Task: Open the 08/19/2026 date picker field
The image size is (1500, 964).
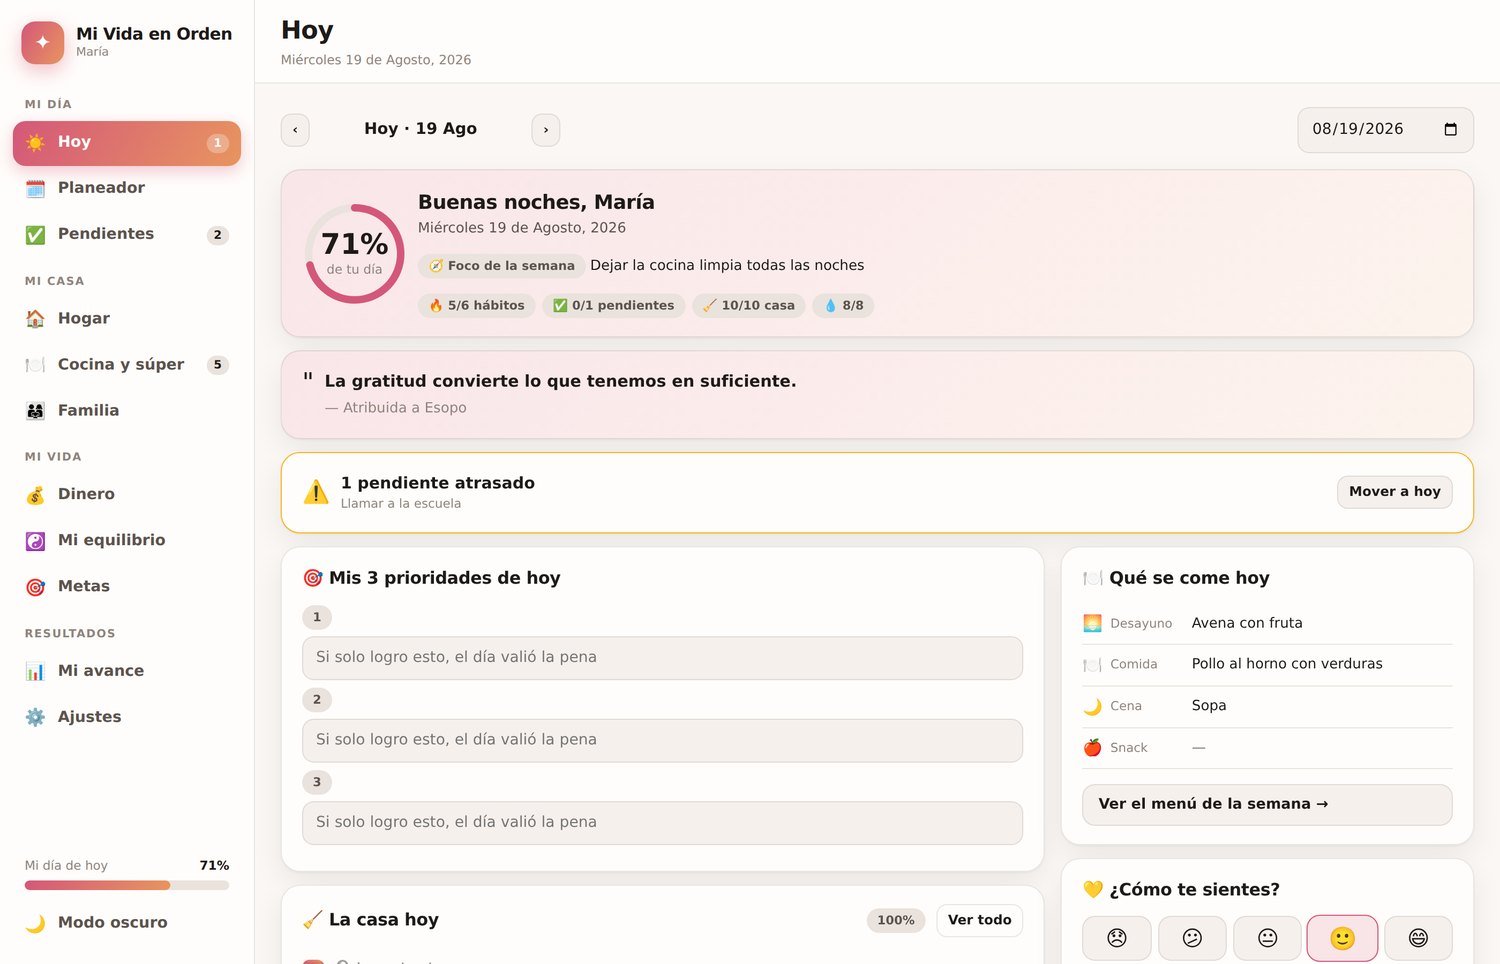Action: 1385,130
